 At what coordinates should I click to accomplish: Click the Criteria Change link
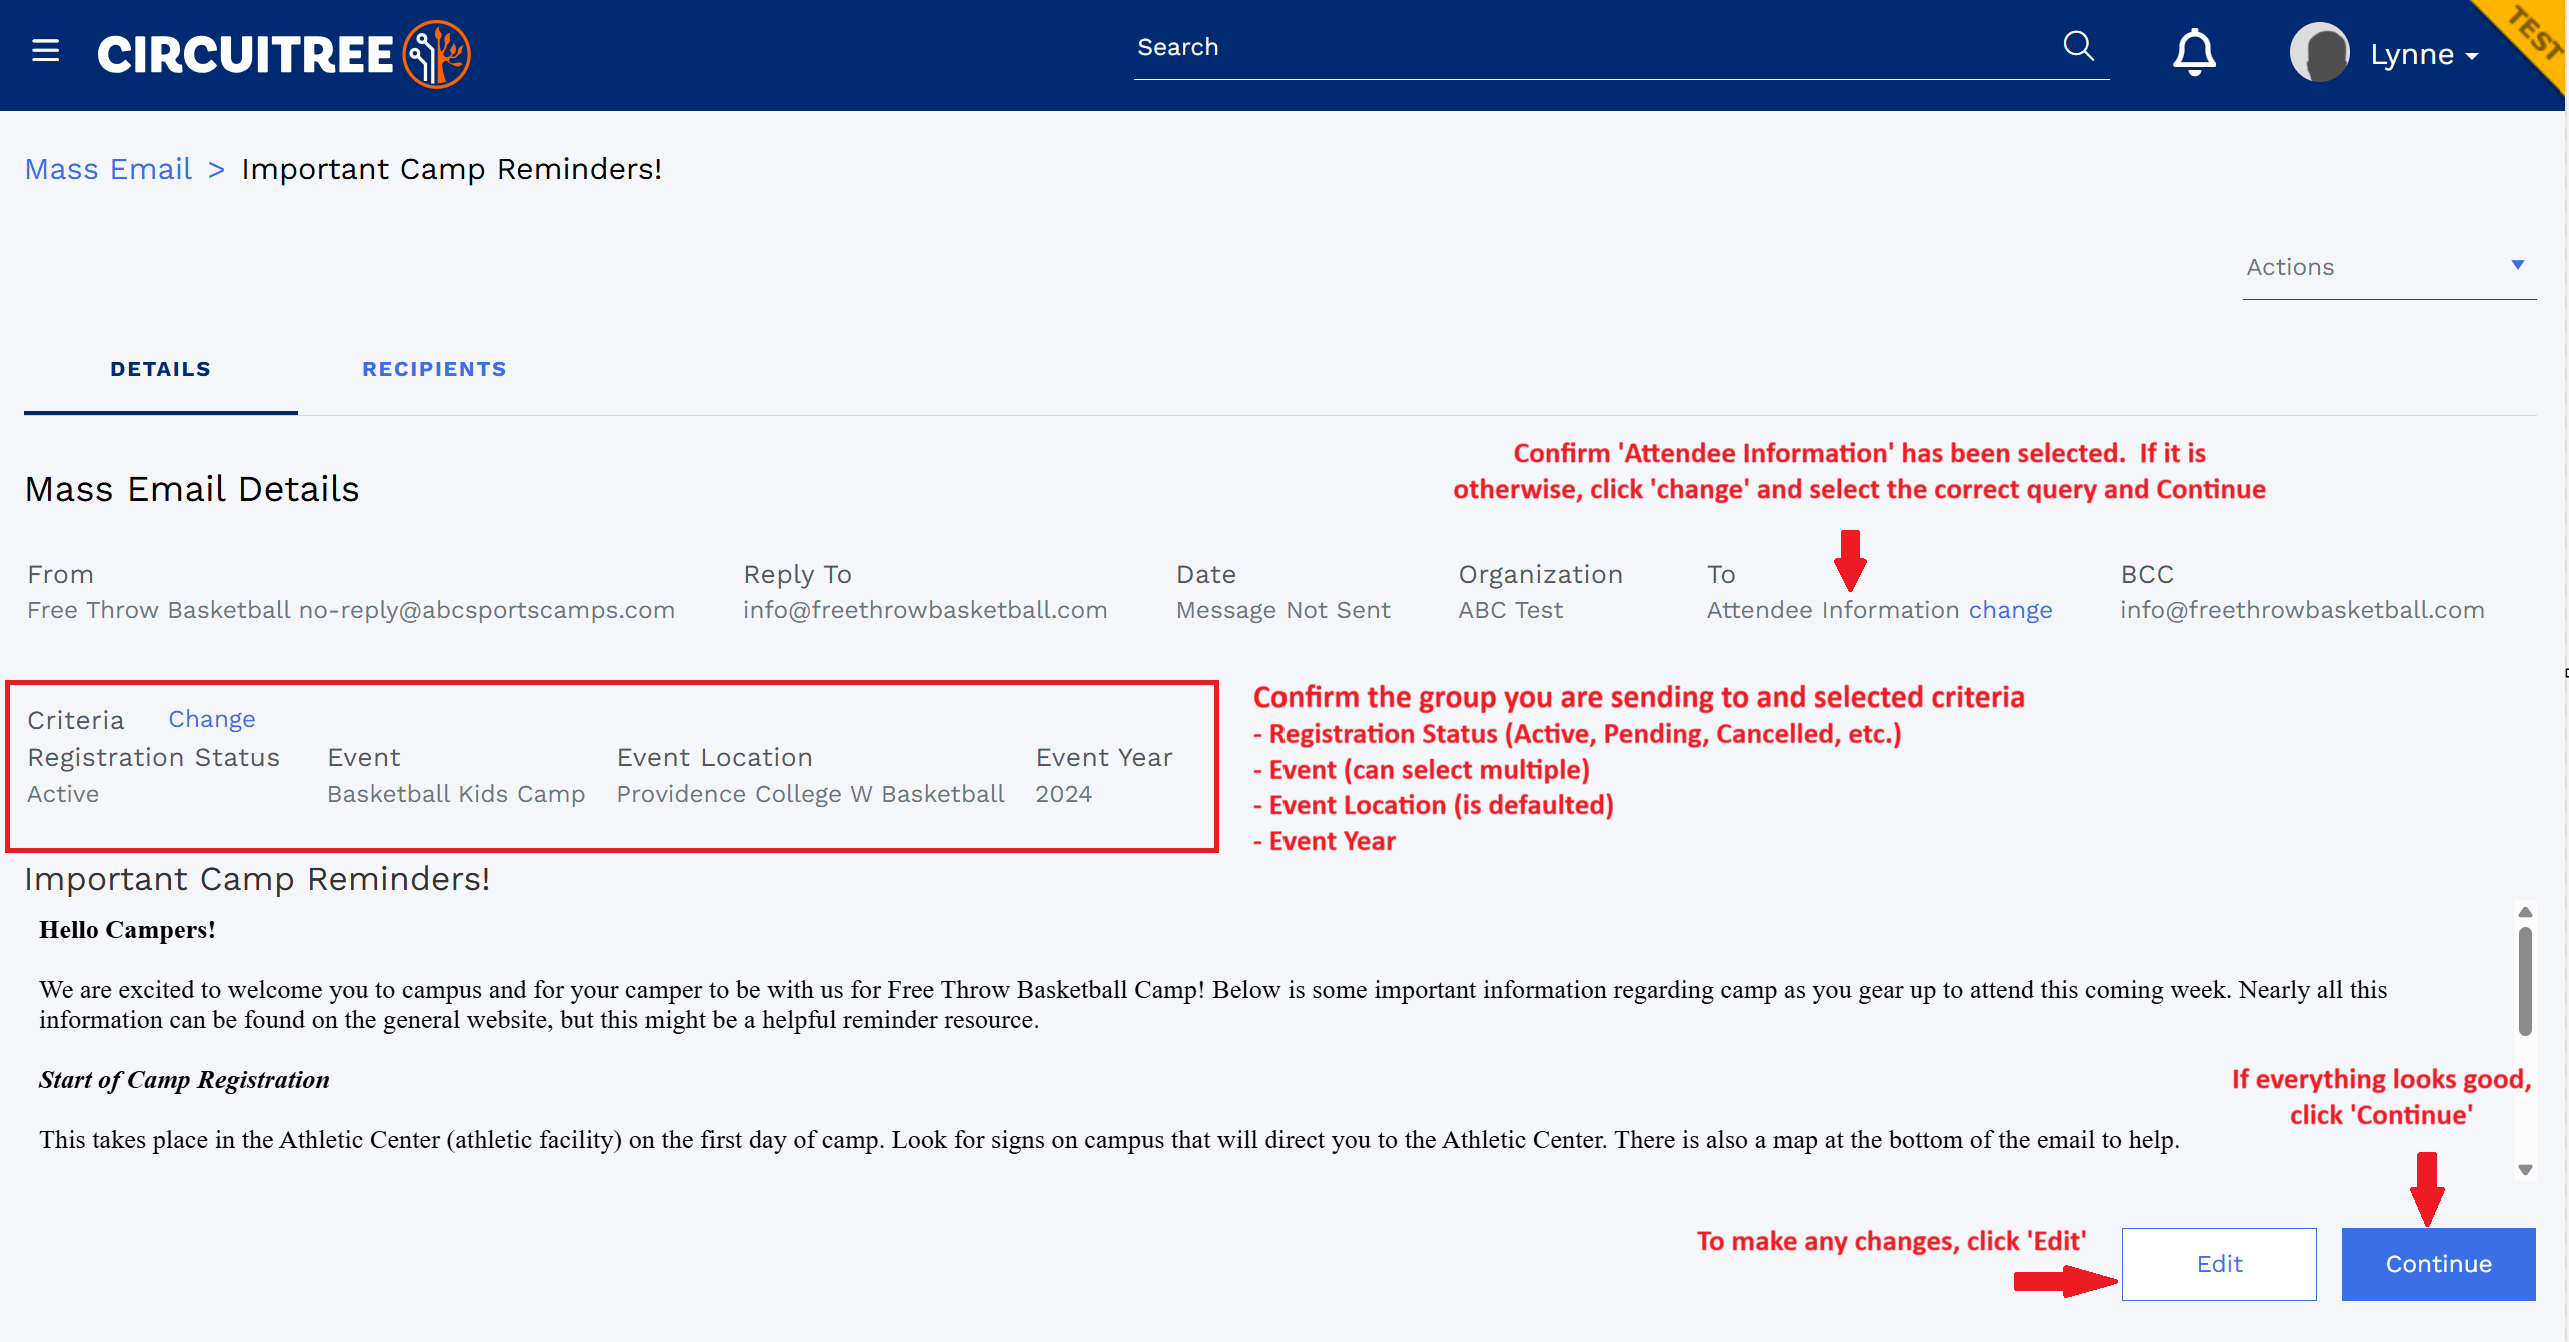tap(212, 719)
